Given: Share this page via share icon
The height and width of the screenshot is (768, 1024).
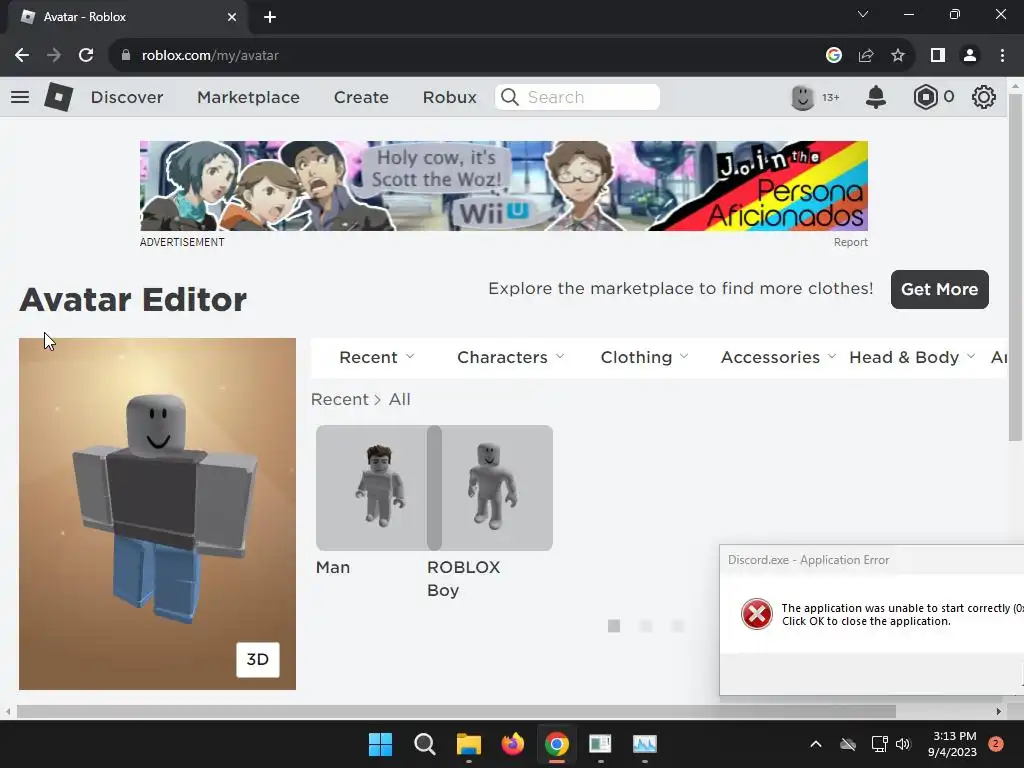Looking at the screenshot, I should click(x=866, y=56).
